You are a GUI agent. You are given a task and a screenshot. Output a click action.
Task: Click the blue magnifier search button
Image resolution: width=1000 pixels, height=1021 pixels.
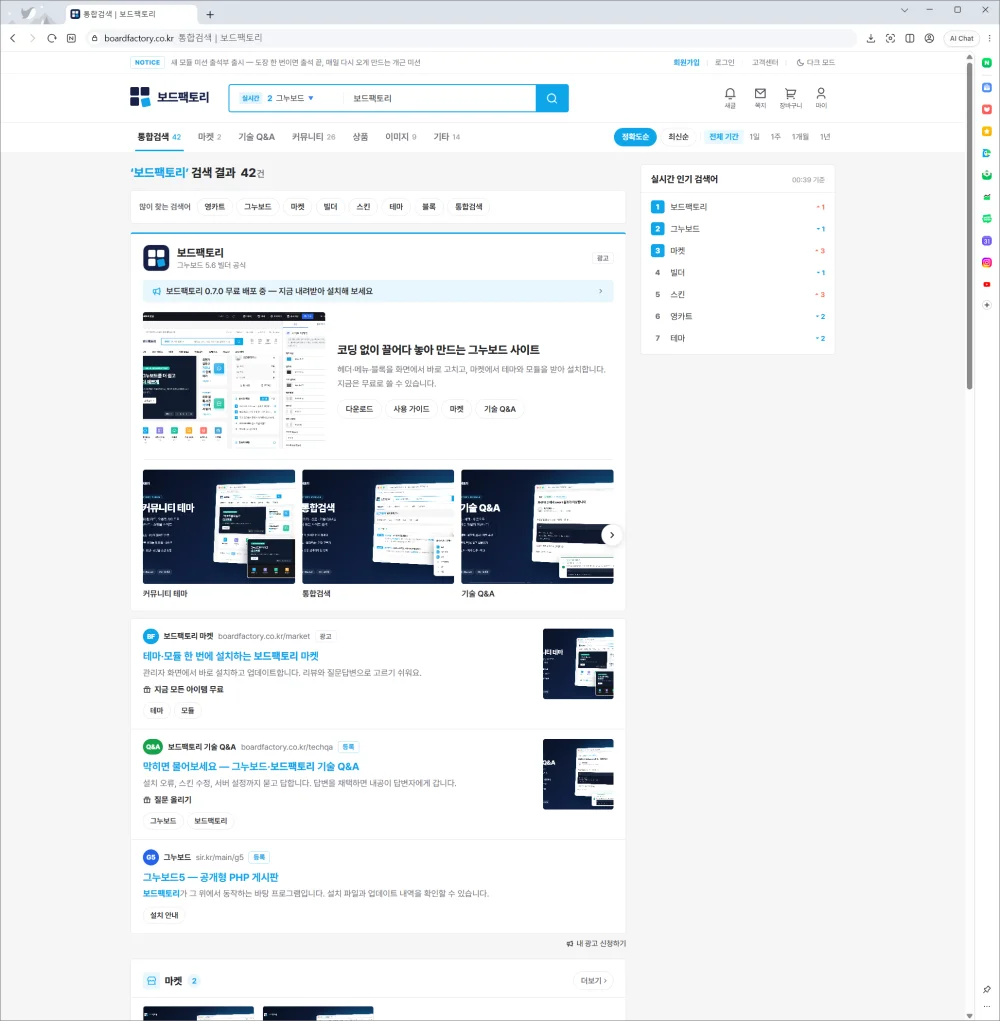tap(552, 98)
